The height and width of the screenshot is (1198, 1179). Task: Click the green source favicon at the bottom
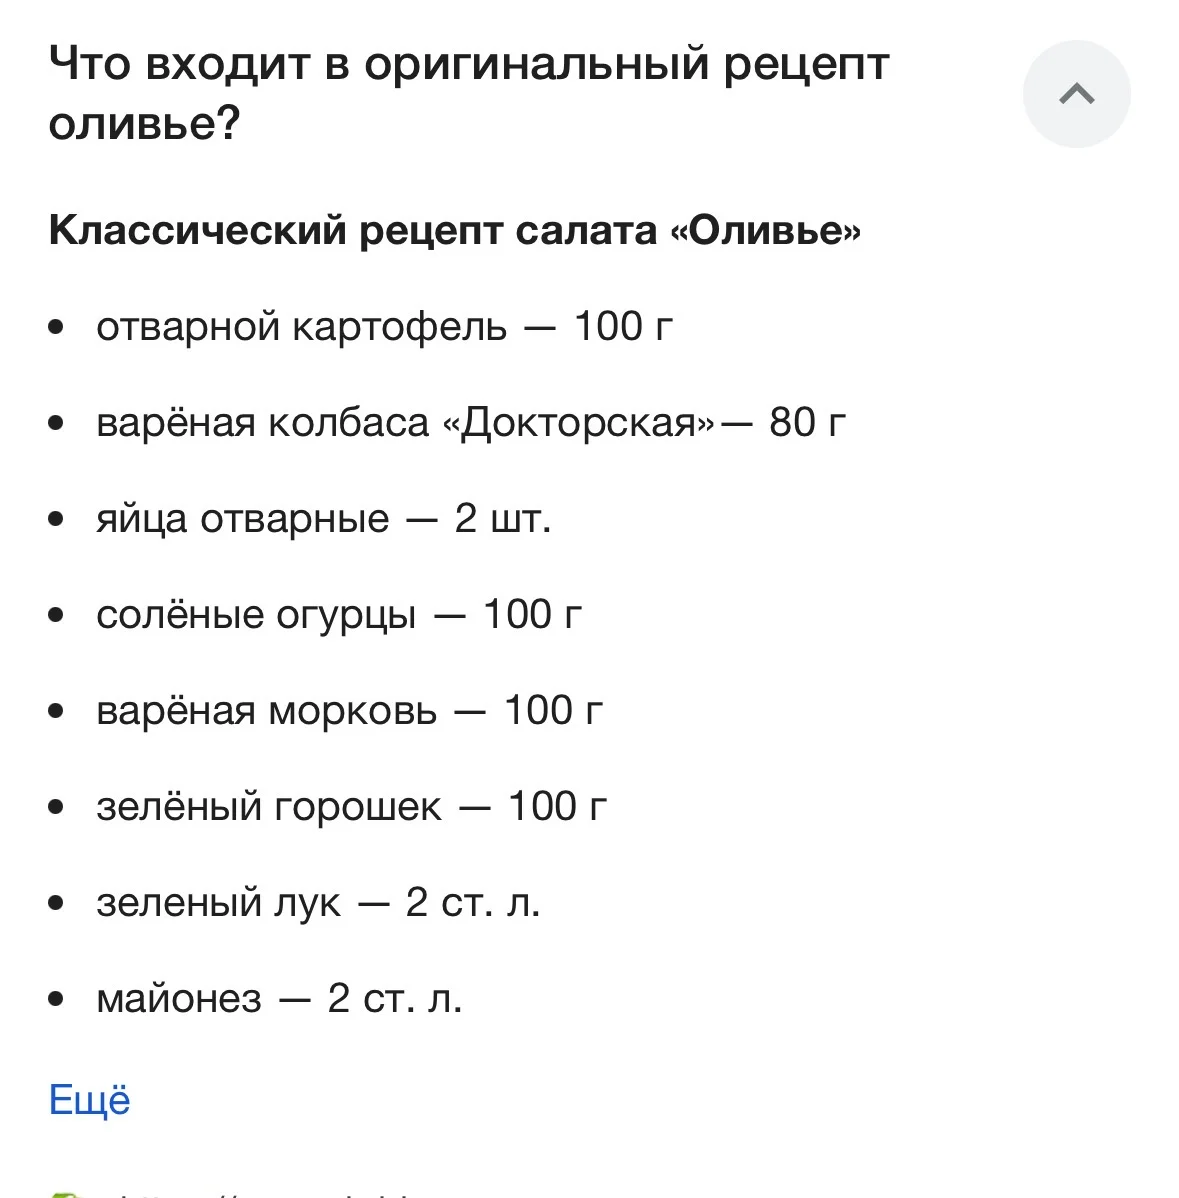[64, 1194]
